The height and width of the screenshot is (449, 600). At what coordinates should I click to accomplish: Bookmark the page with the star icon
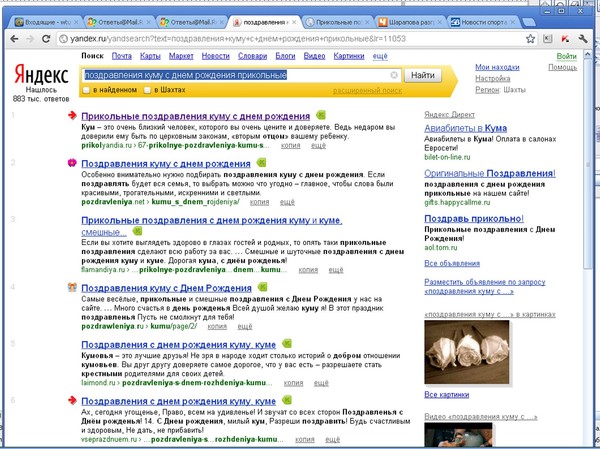530,39
